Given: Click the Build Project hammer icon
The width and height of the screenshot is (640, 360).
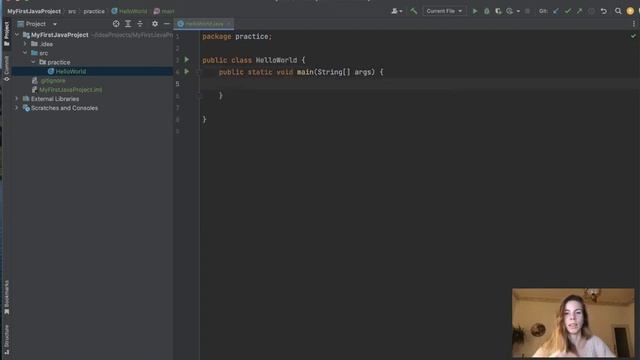Looking at the screenshot, I should click(x=413, y=11).
